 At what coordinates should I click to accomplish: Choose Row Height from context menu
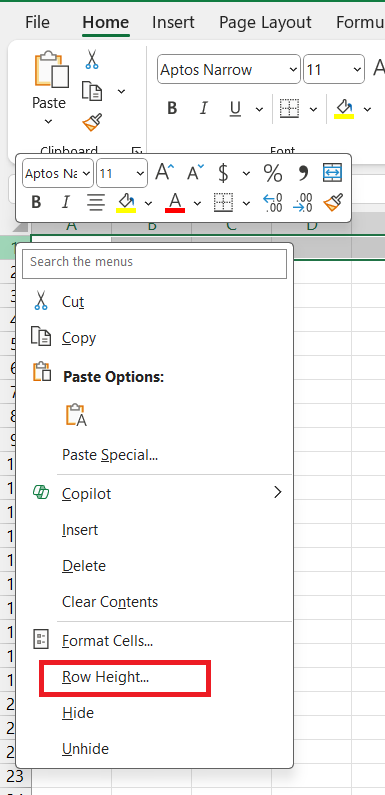click(x=155, y=677)
